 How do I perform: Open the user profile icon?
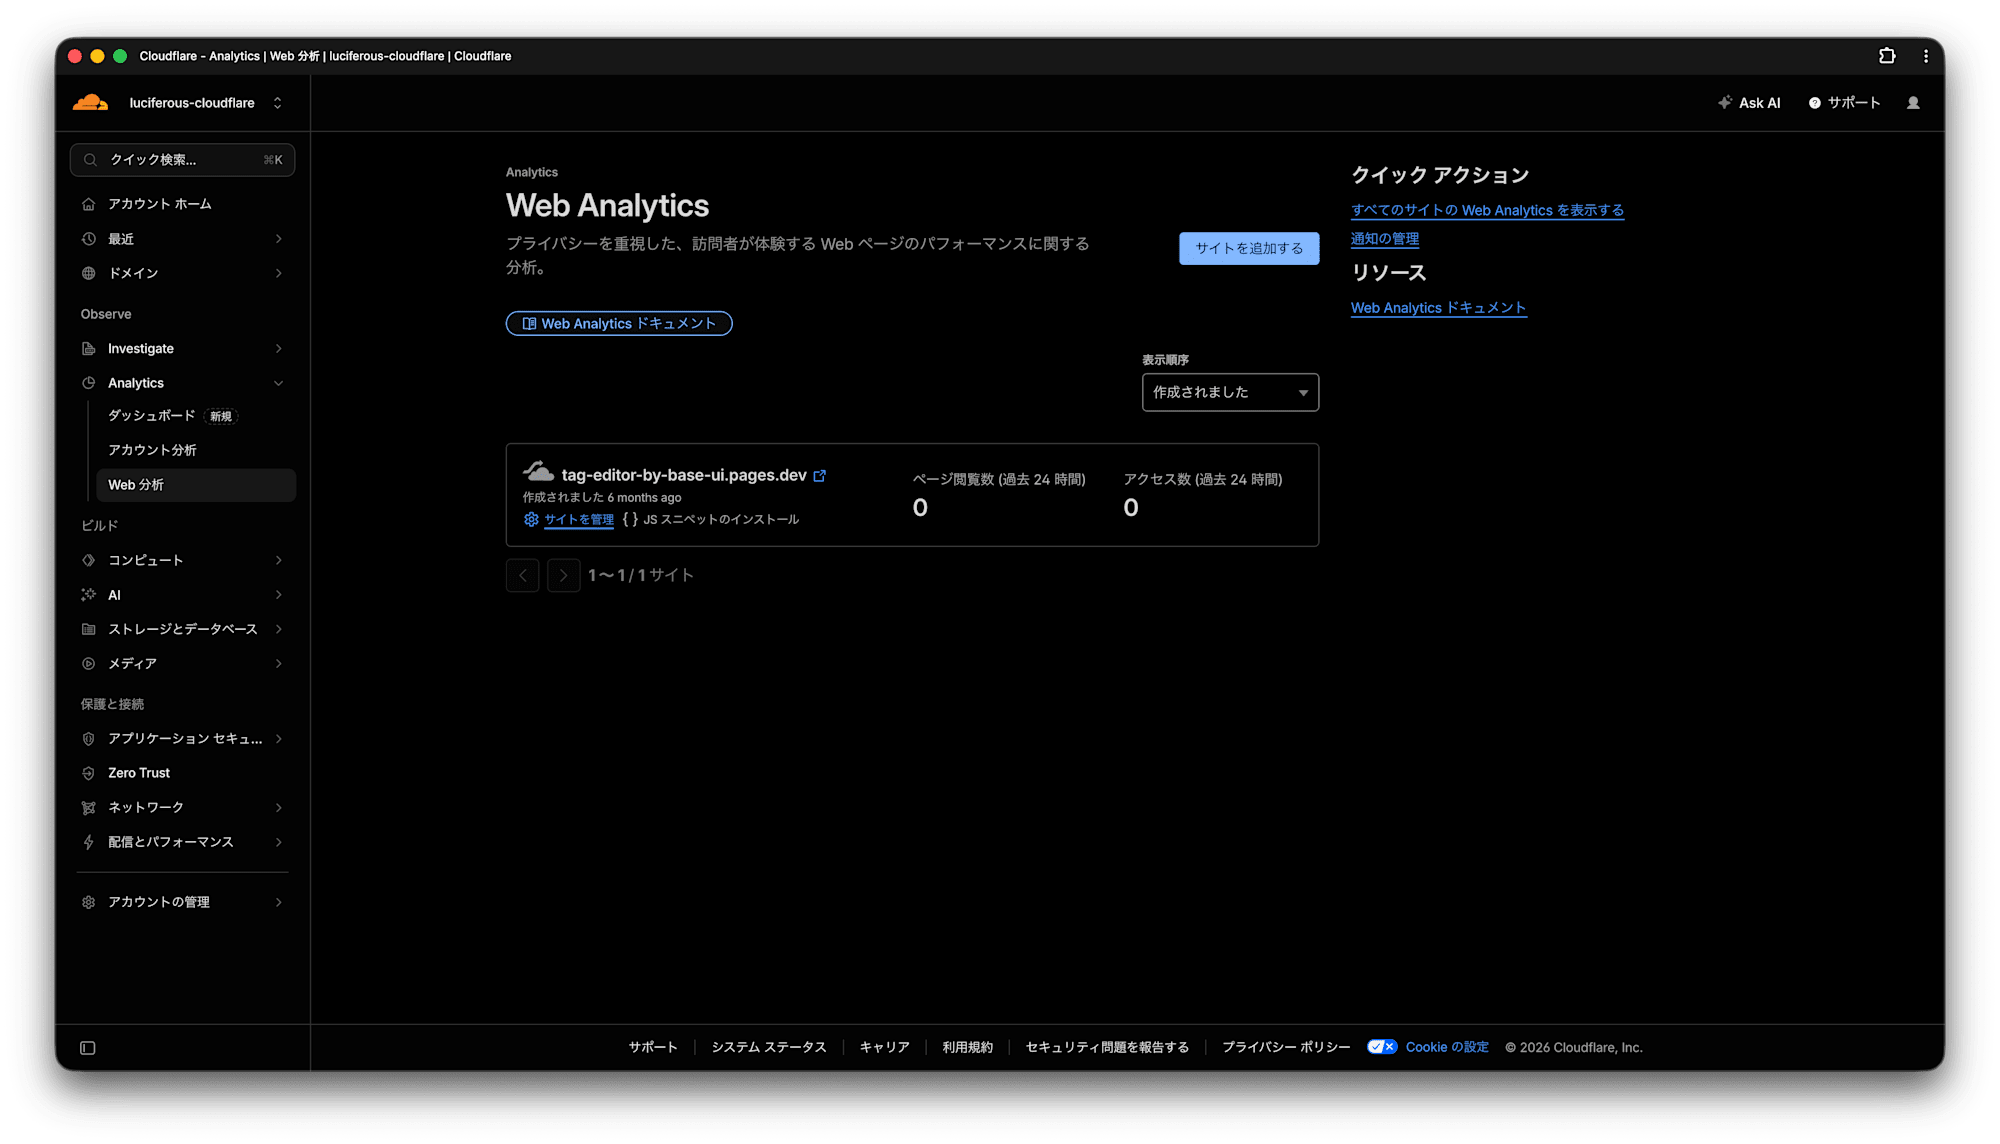1913,103
